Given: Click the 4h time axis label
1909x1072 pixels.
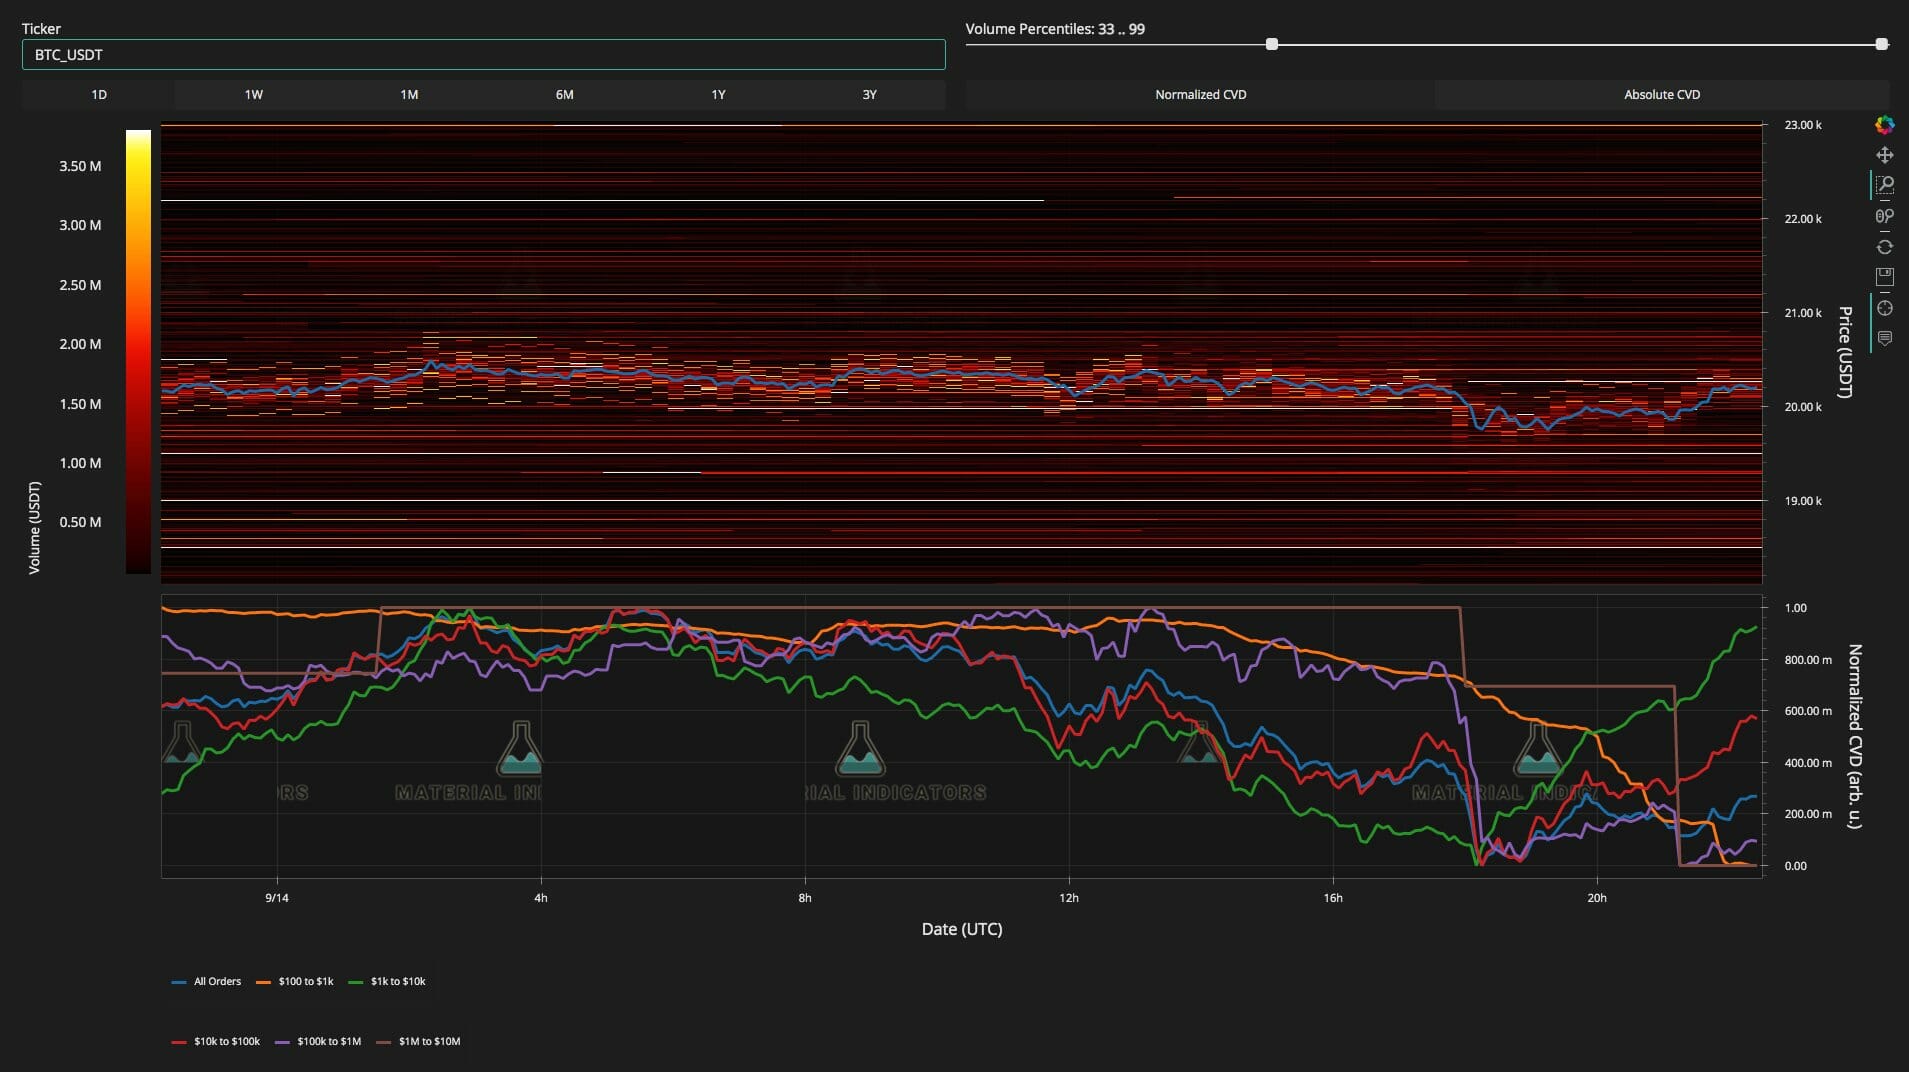Looking at the screenshot, I should pos(541,898).
